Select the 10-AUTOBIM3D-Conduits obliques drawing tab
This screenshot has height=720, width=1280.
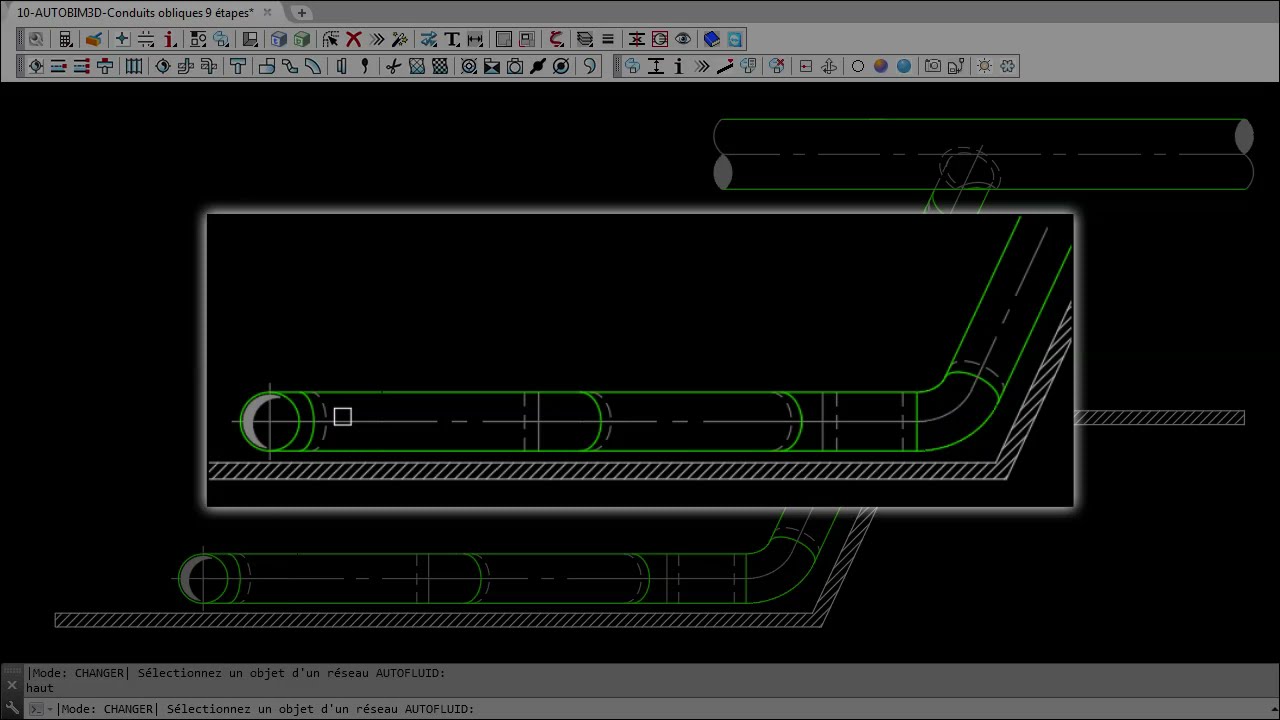click(135, 13)
